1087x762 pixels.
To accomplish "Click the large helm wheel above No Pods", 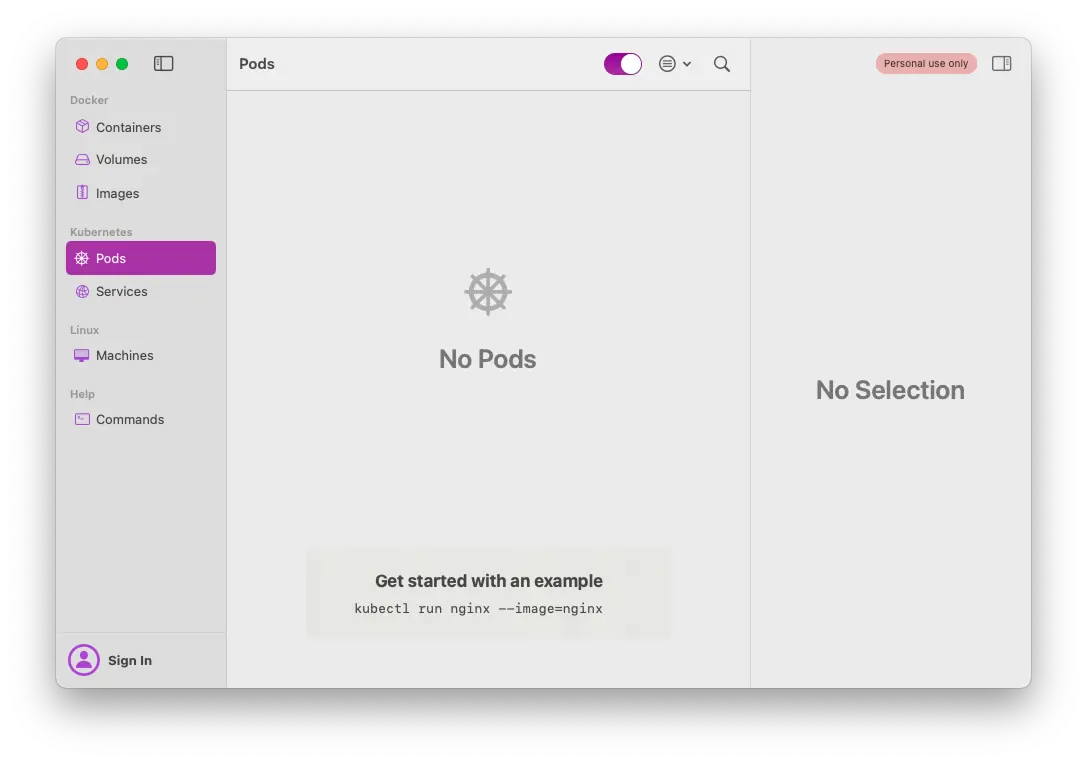I will tap(487, 291).
